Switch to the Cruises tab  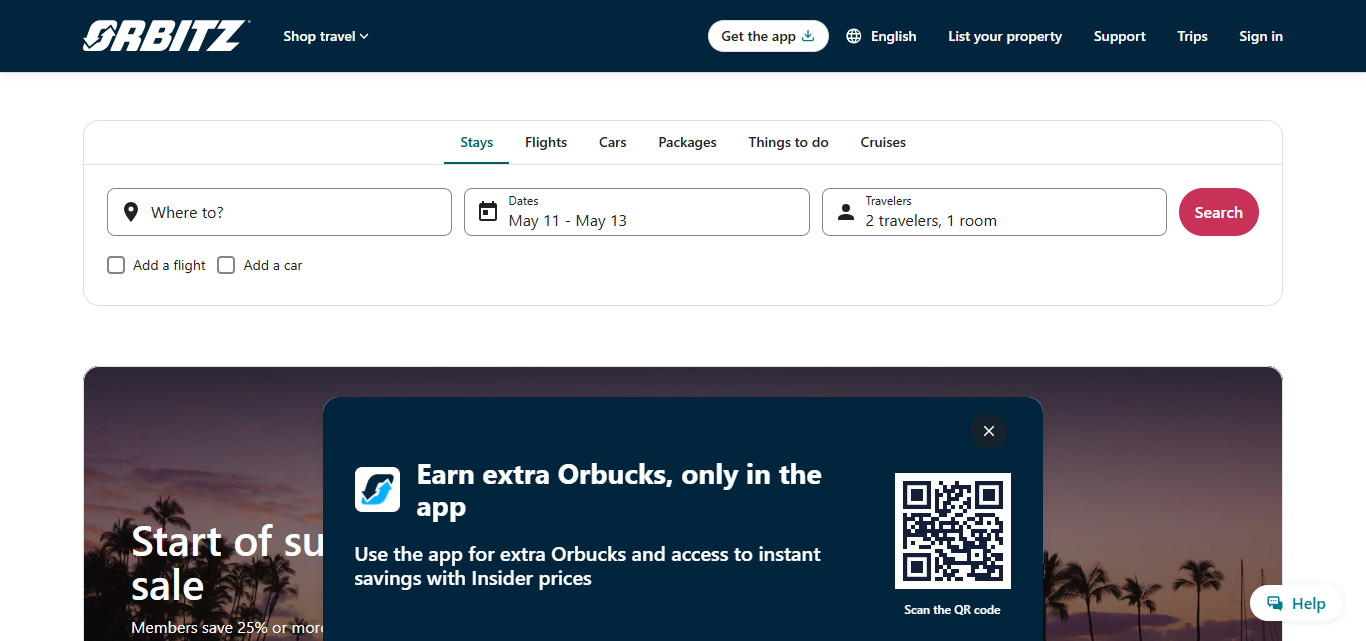883,142
